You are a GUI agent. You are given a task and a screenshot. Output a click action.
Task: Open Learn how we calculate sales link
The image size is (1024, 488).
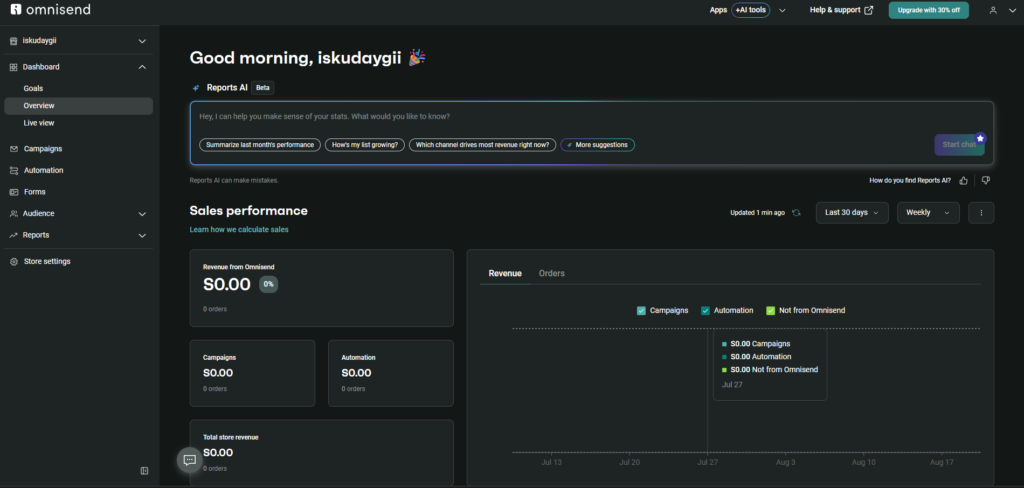pos(239,230)
